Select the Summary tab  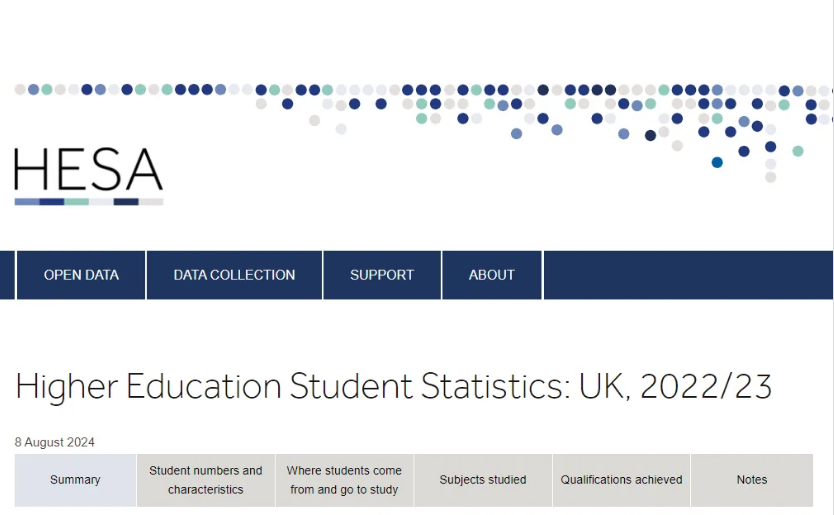pyautogui.click(x=75, y=480)
